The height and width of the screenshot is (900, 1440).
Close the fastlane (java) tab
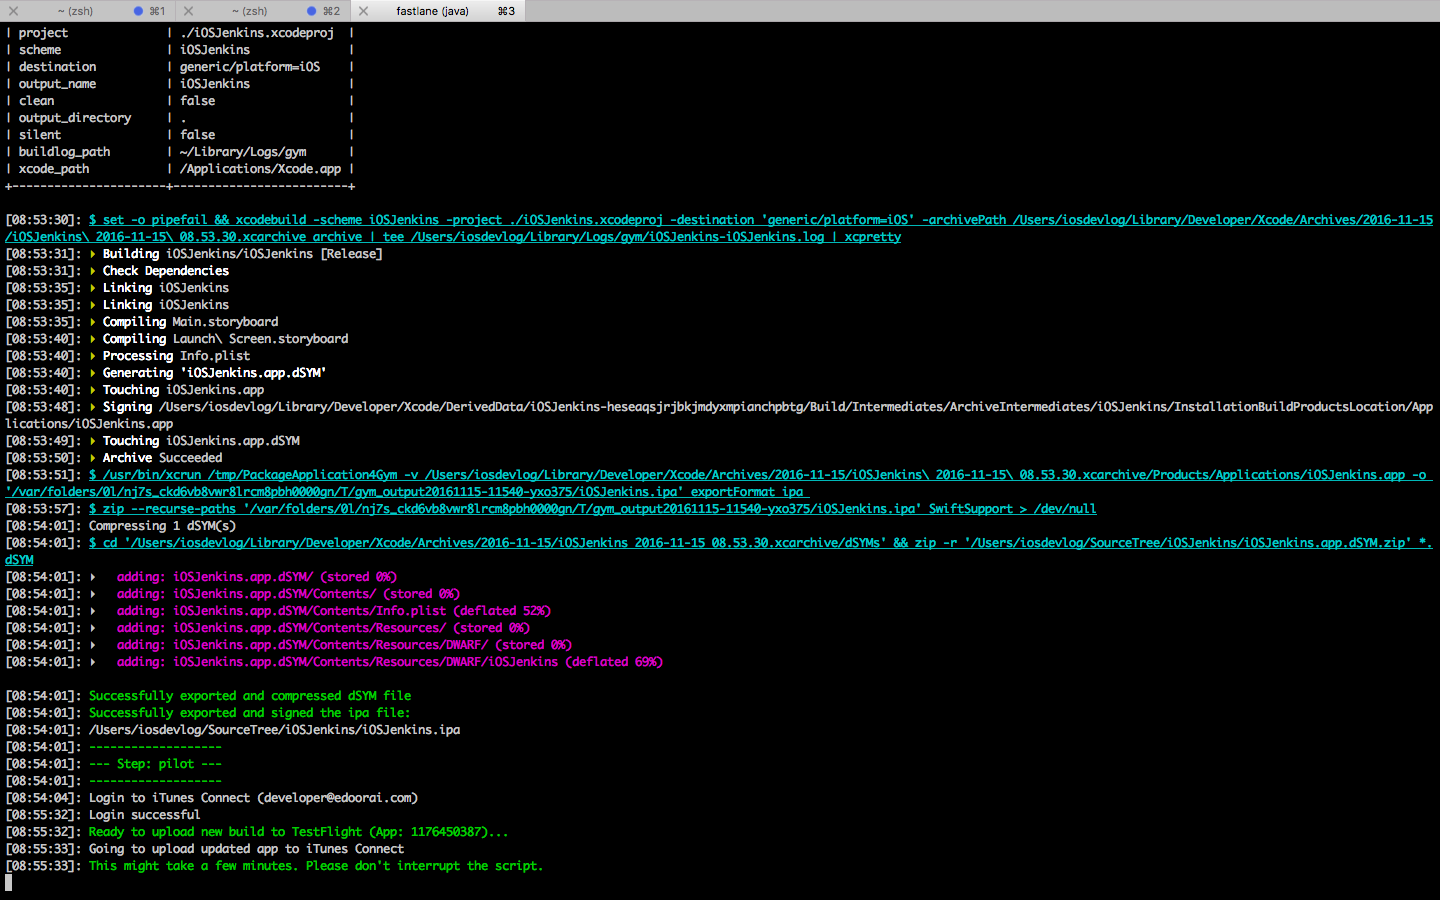pyautogui.click(x=363, y=11)
